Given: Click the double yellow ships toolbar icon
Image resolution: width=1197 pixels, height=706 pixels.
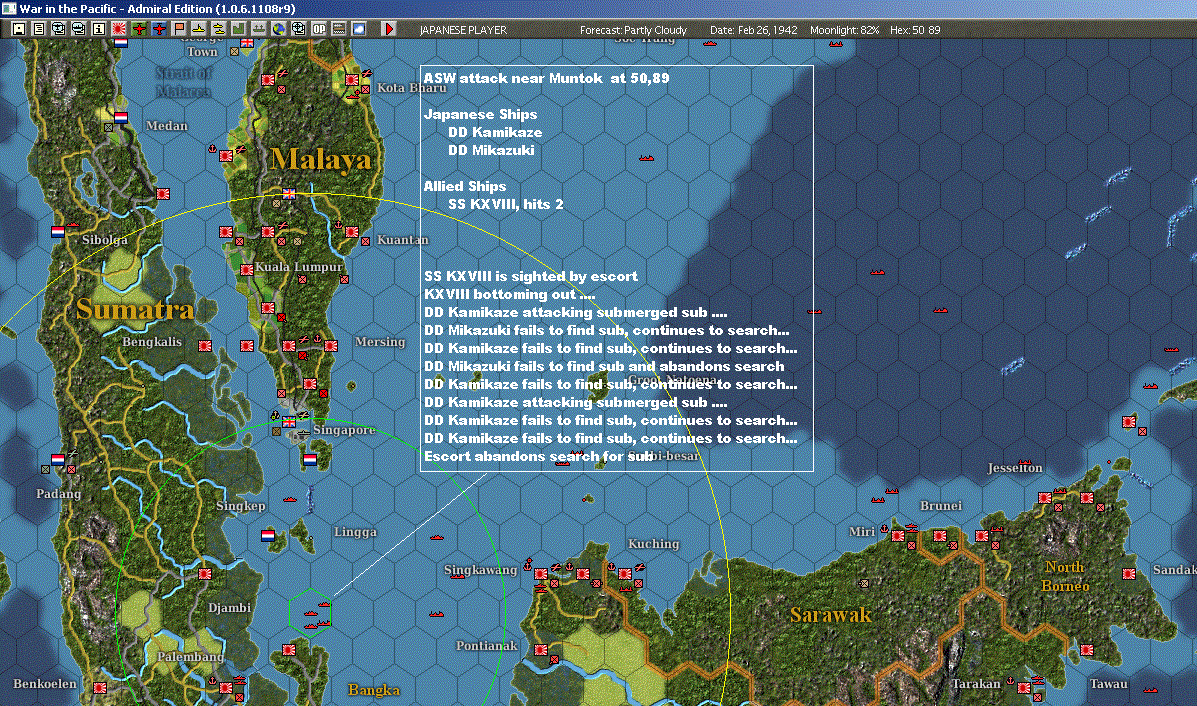Looking at the screenshot, I should 218,29.
